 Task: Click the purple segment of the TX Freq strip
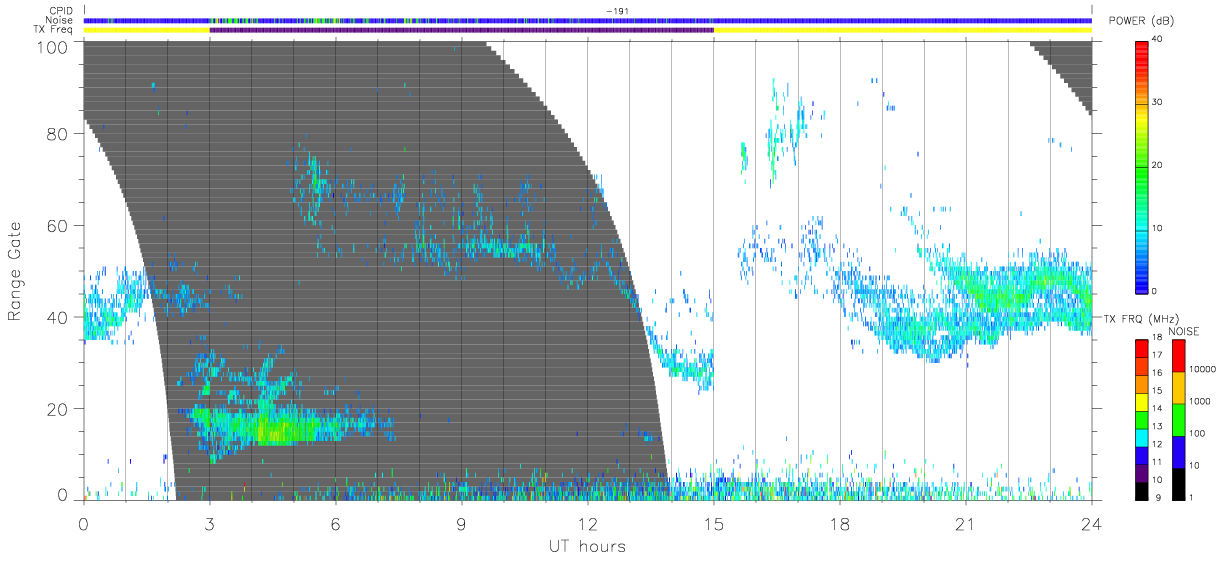pos(461,30)
